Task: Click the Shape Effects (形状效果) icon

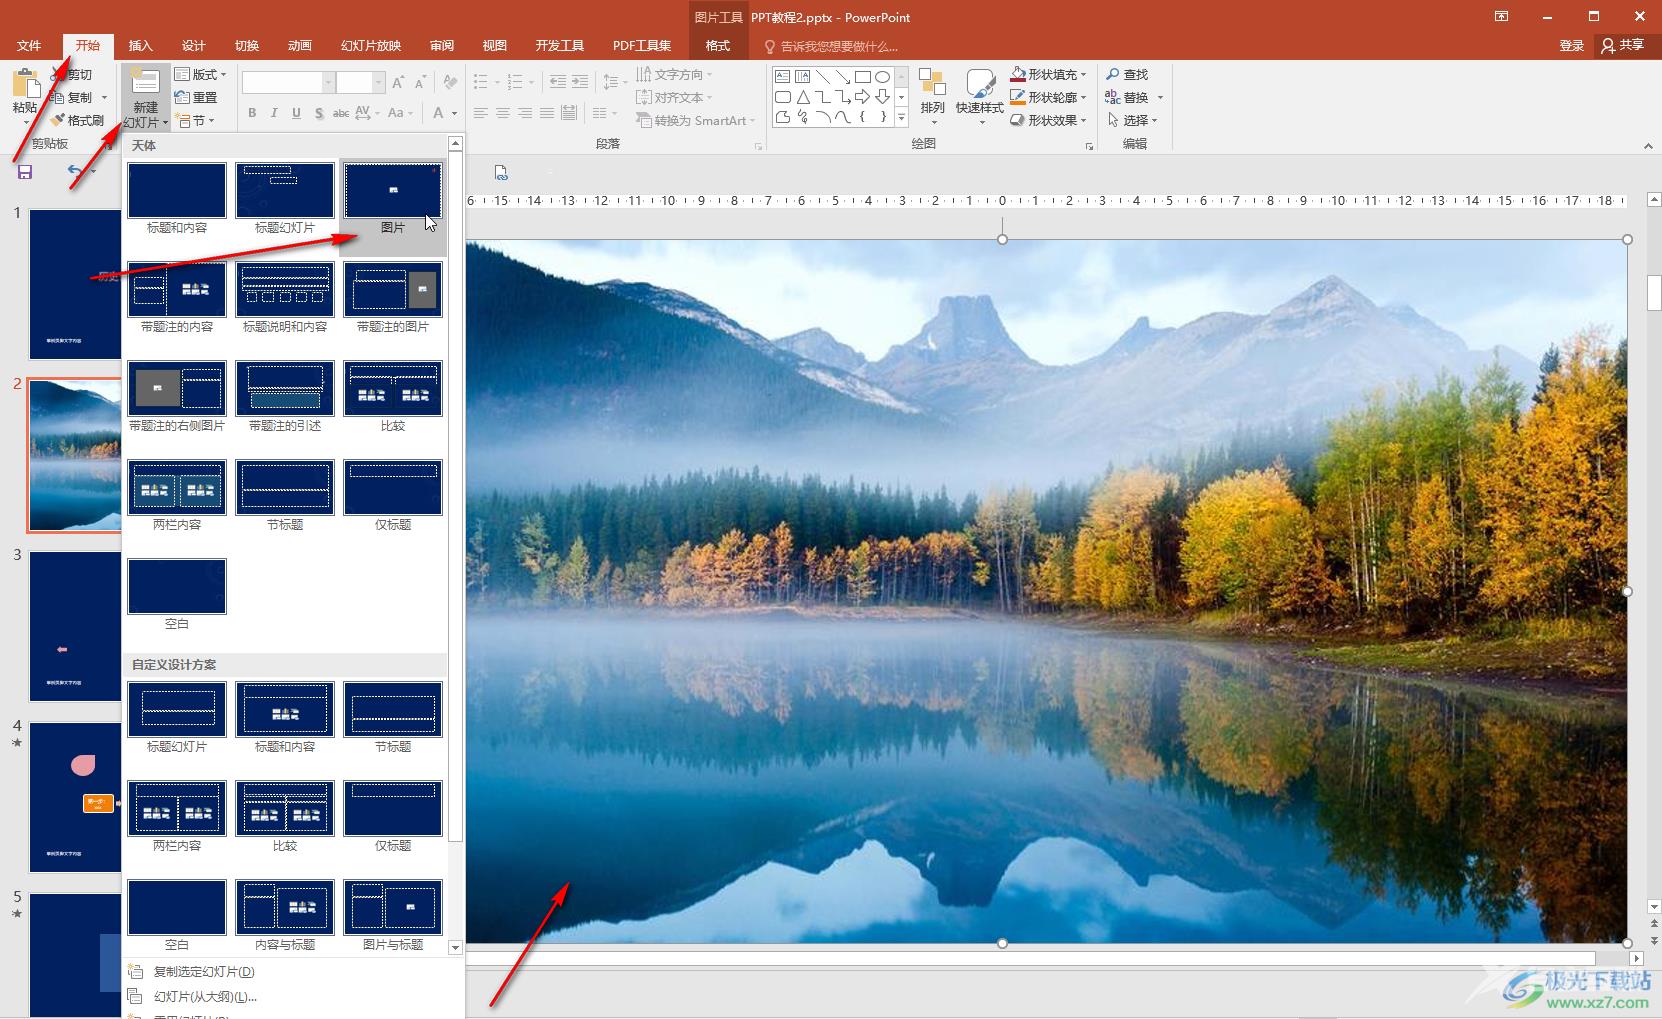Action: tap(1018, 120)
